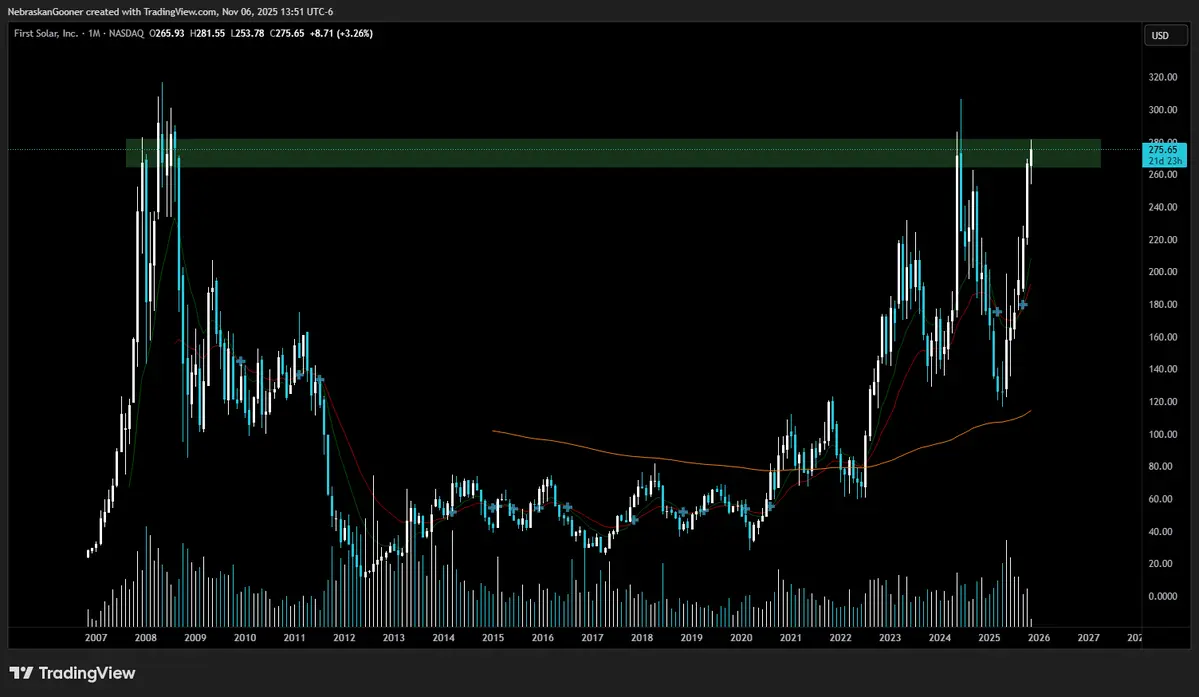Click the 2012 label on time axis
This screenshot has height=697, width=1199.
click(344, 637)
